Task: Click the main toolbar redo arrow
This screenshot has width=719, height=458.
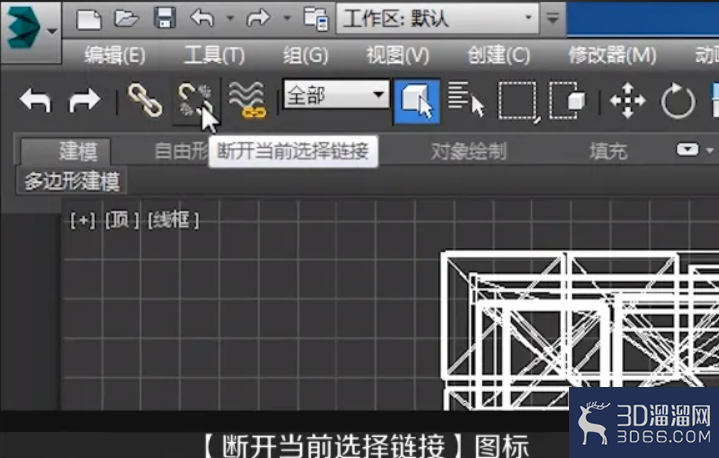Action: [84, 100]
